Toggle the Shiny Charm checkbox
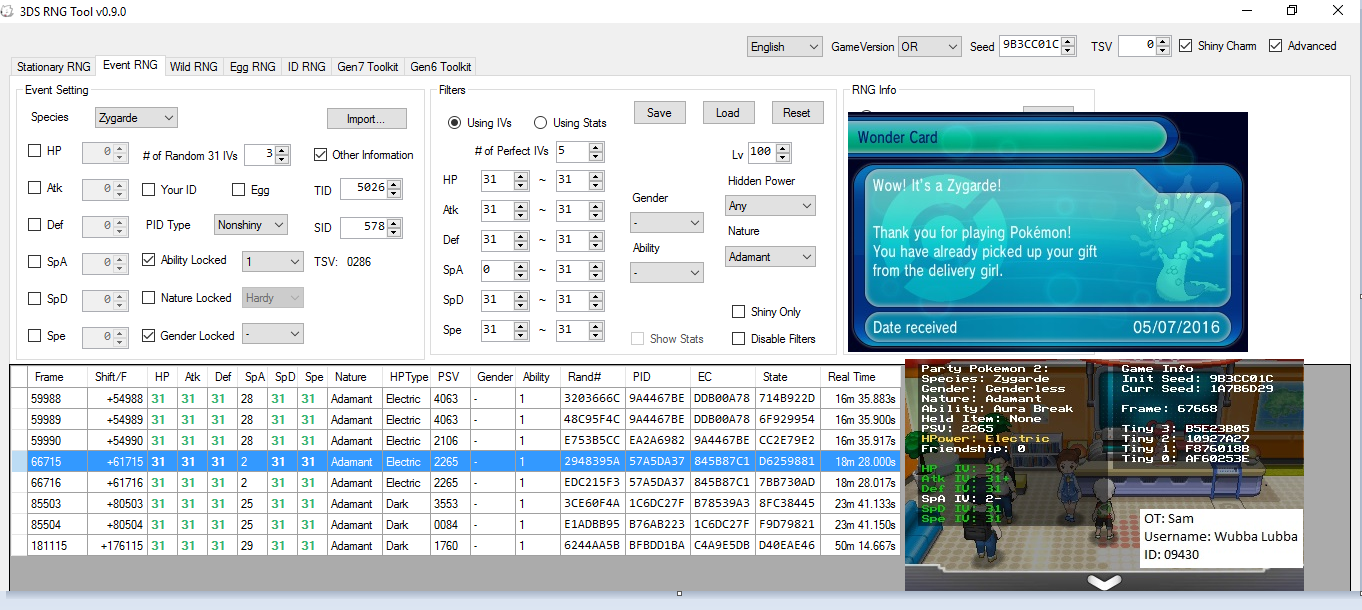 tap(1186, 46)
